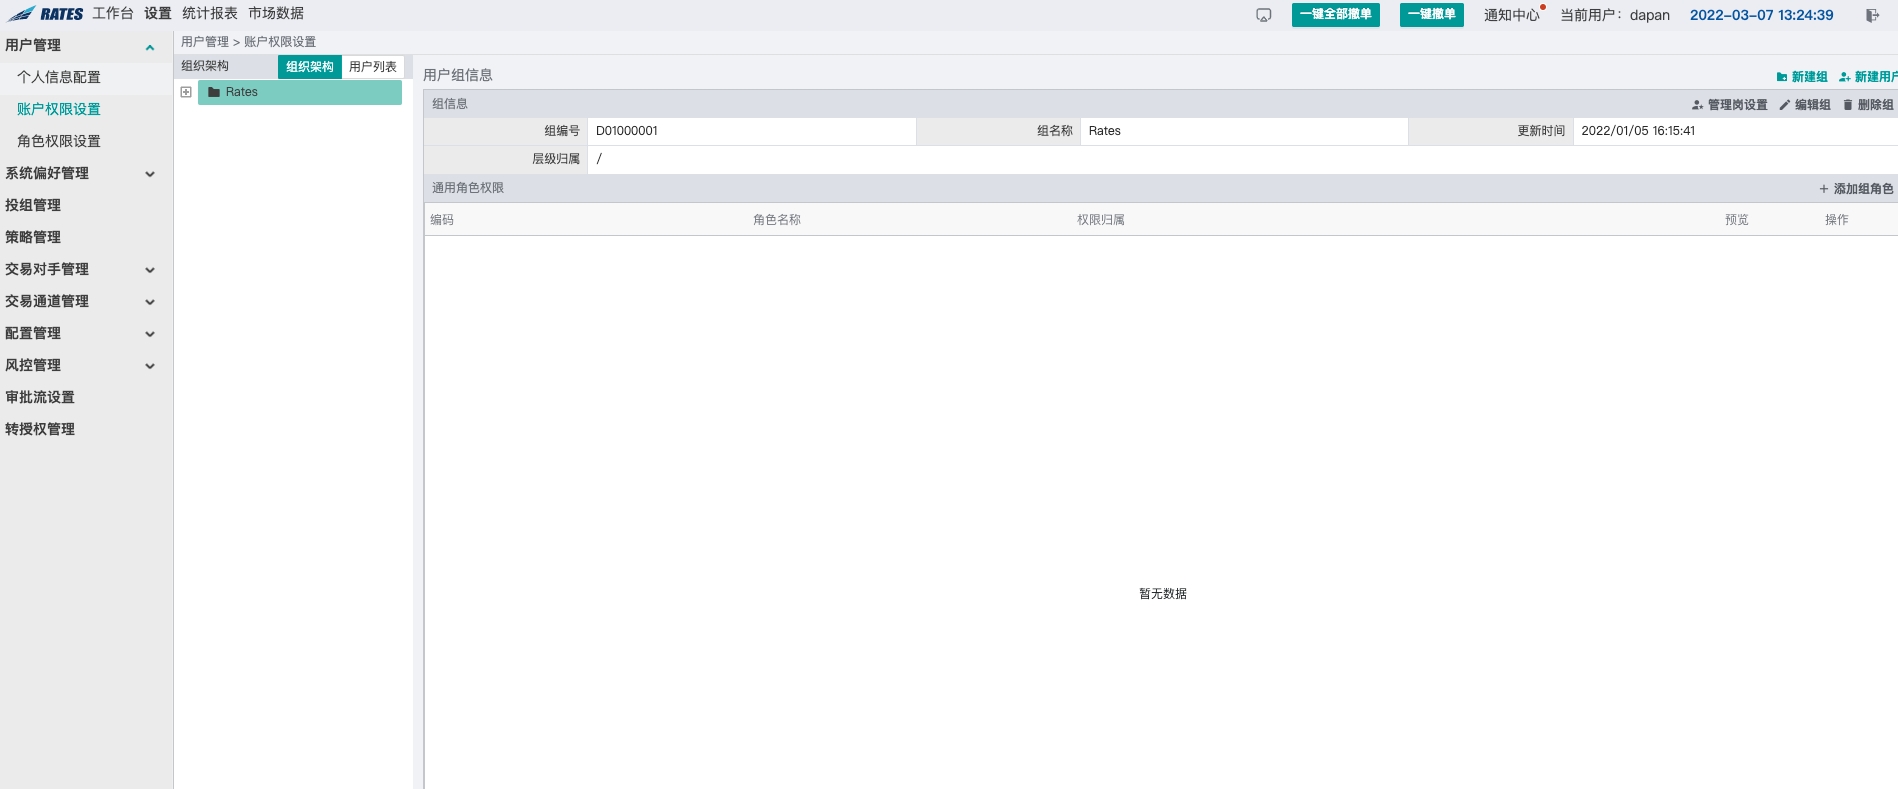Open the 市场数据 top menu
Viewport: 1898px width, 789px height.
(276, 13)
